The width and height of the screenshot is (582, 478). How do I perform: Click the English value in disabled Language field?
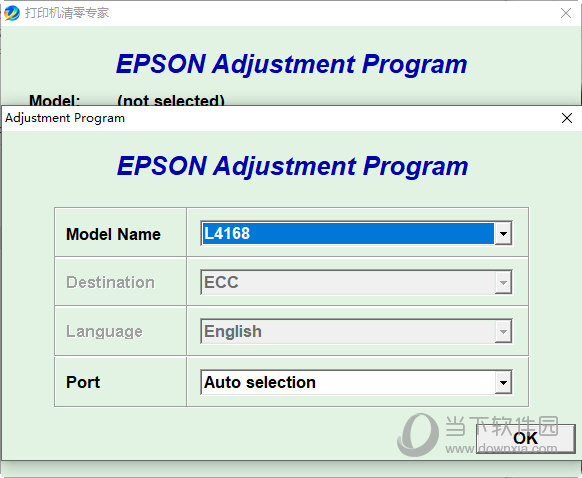click(x=233, y=331)
